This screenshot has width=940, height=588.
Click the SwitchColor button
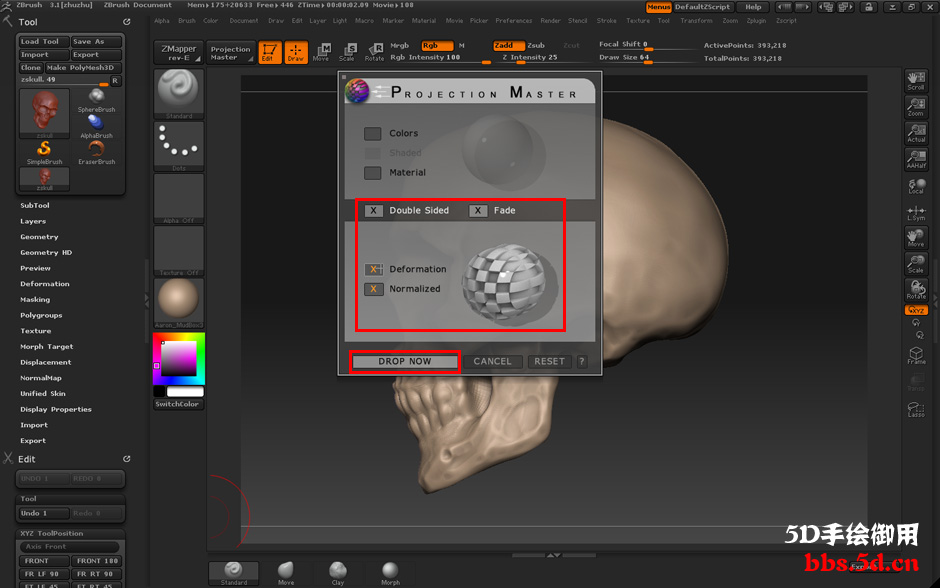point(177,404)
